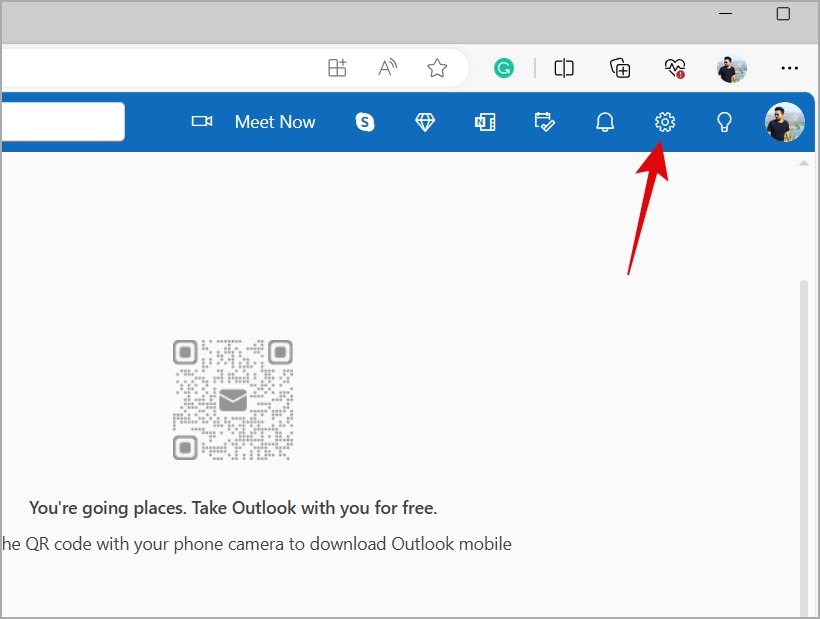Open Browser essentials heartbeat icon
This screenshot has height=619, width=820.
(x=675, y=68)
